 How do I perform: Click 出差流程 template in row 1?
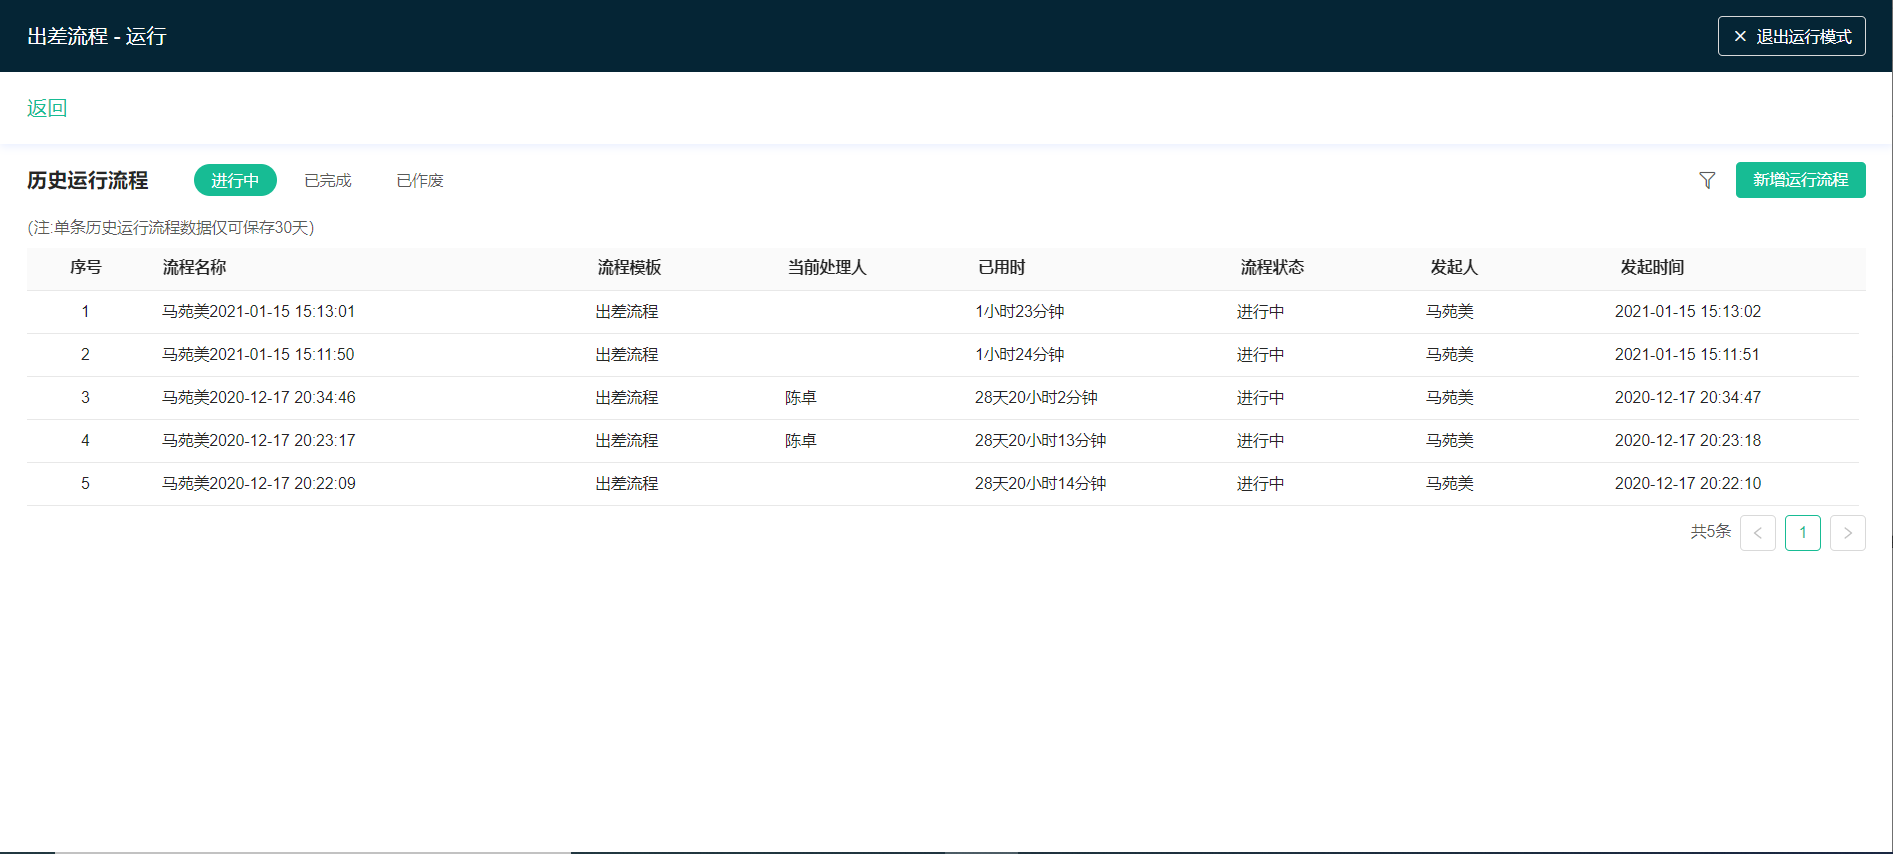point(627,311)
